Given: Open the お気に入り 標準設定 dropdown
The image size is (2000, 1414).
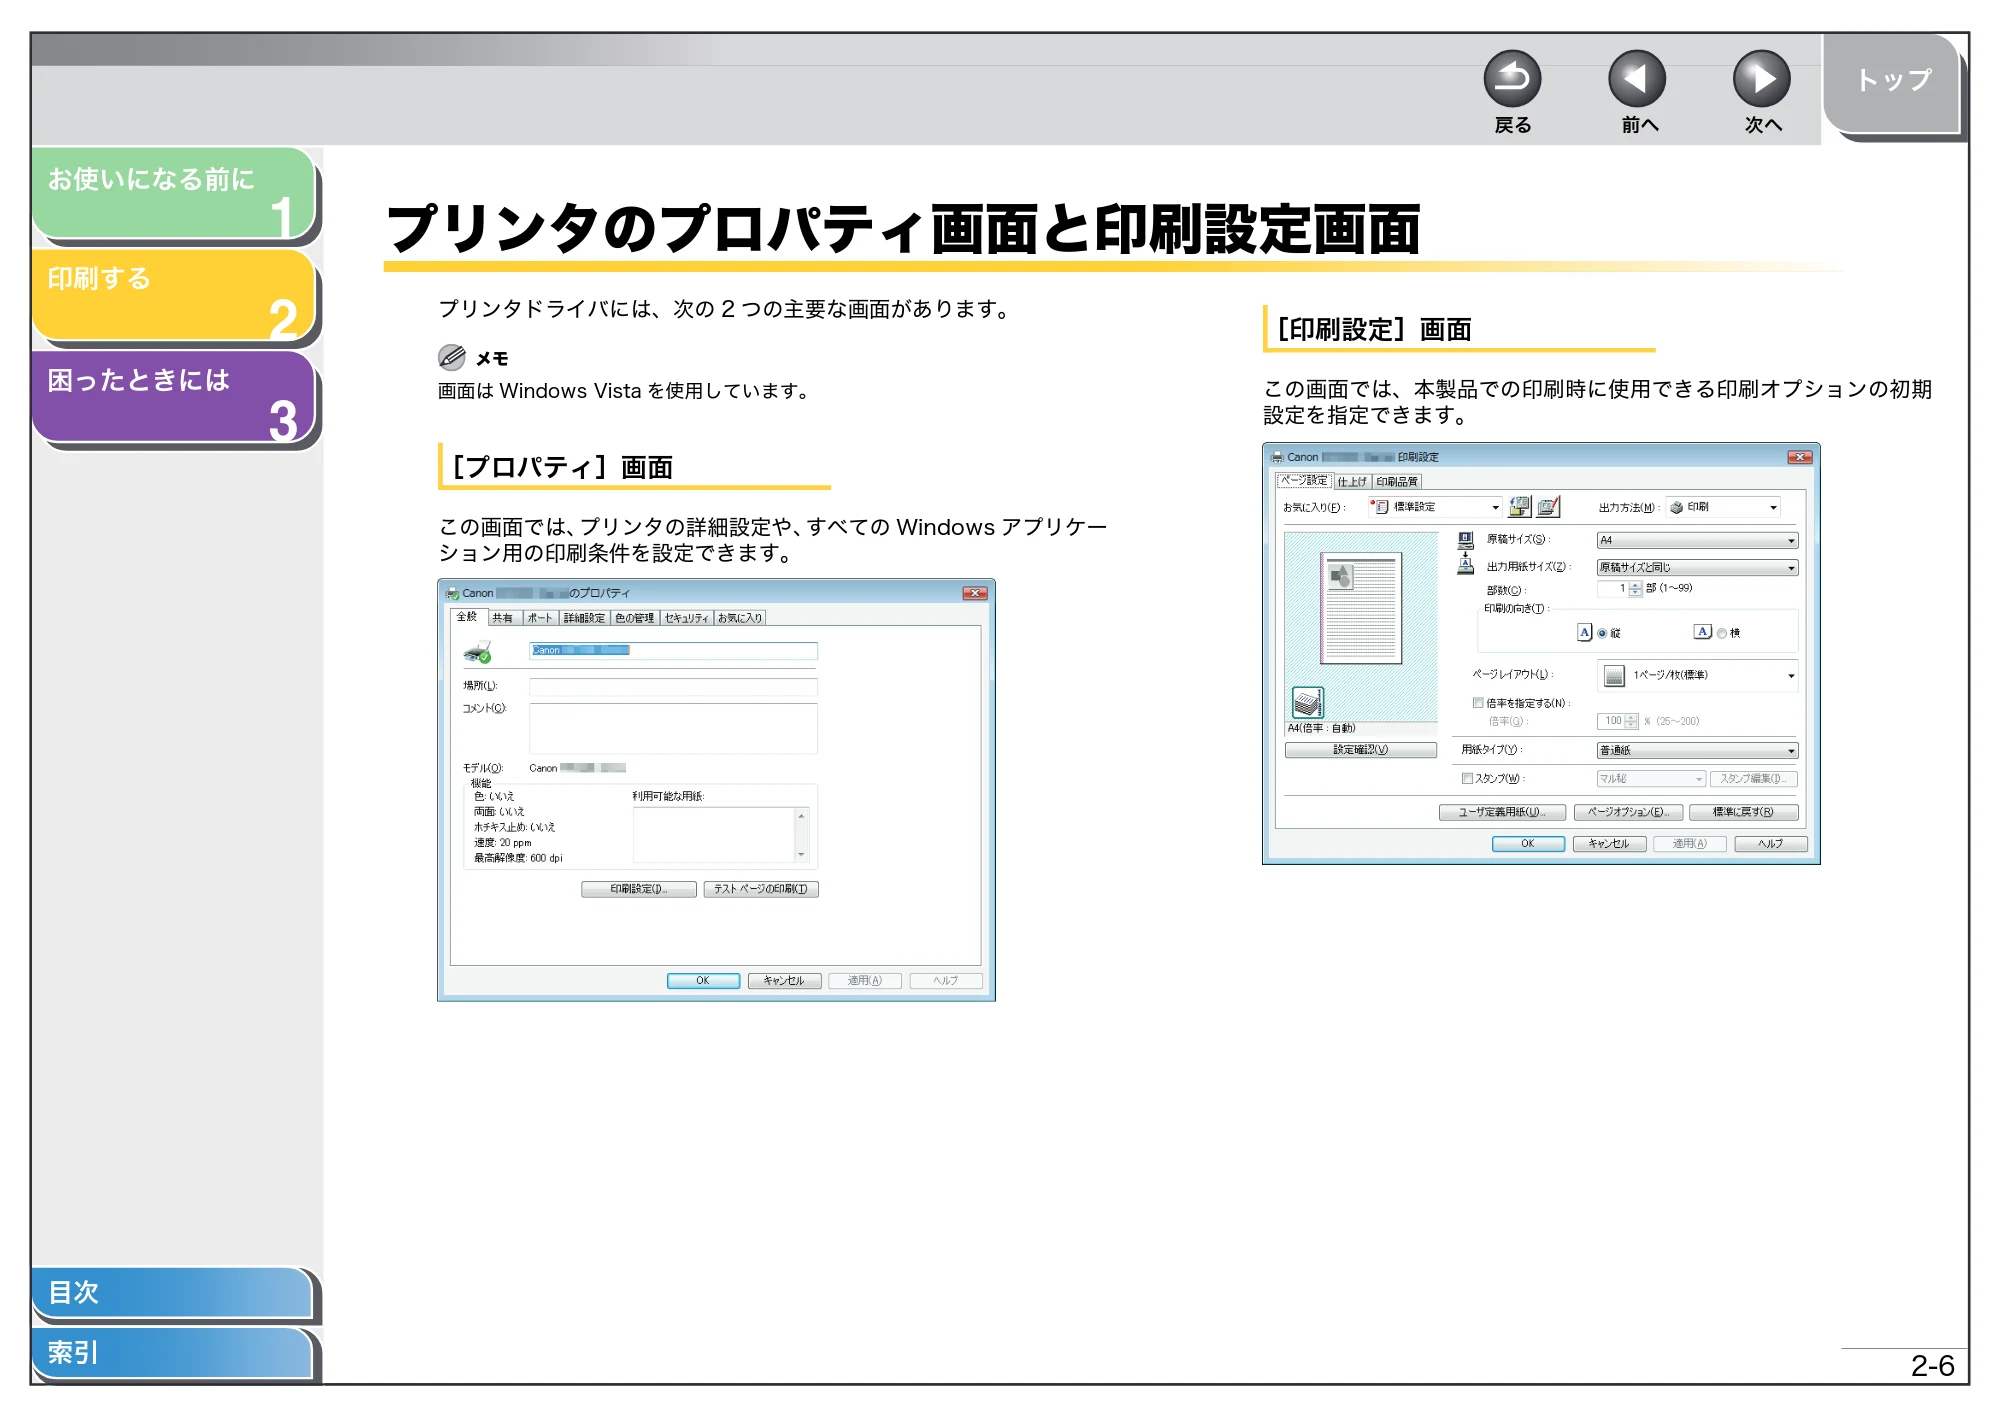Looking at the screenshot, I should tap(1436, 507).
